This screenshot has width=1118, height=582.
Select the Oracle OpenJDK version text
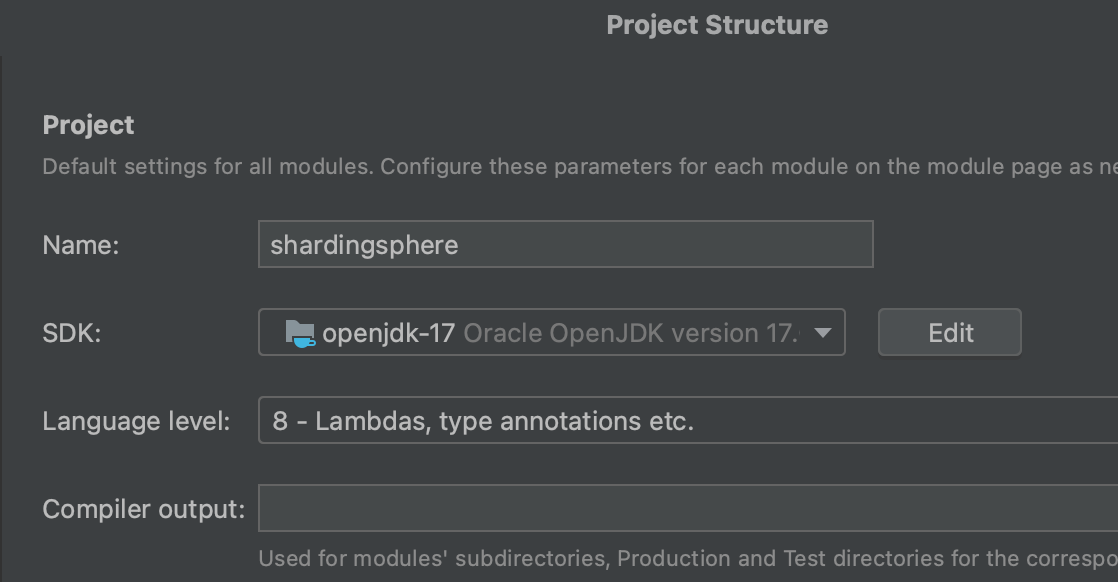pyautogui.click(x=630, y=331)
